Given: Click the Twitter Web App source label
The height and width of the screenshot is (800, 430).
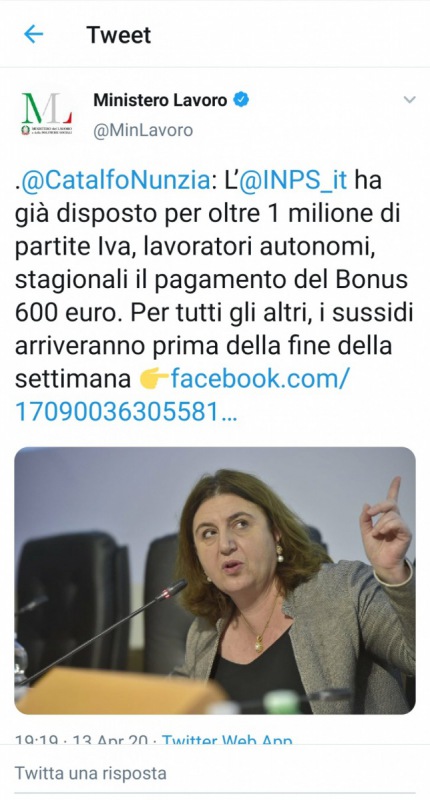Looking at the screenshot, I should click(x=227, y=739).
